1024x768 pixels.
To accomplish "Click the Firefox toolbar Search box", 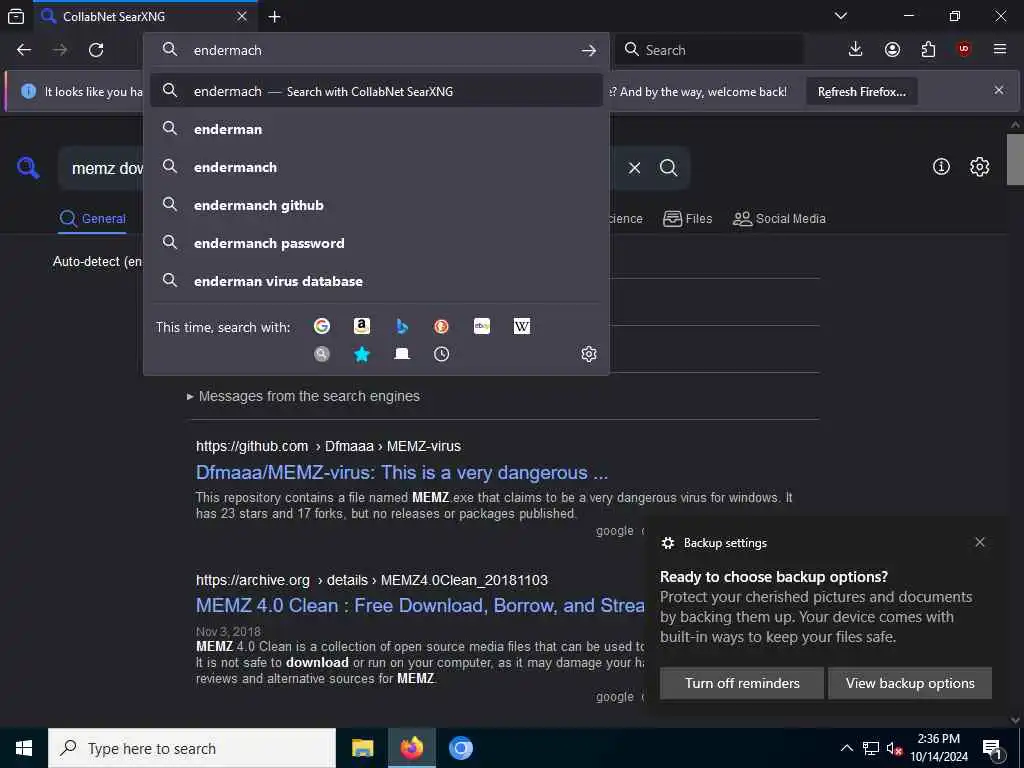I will (709, 50).
